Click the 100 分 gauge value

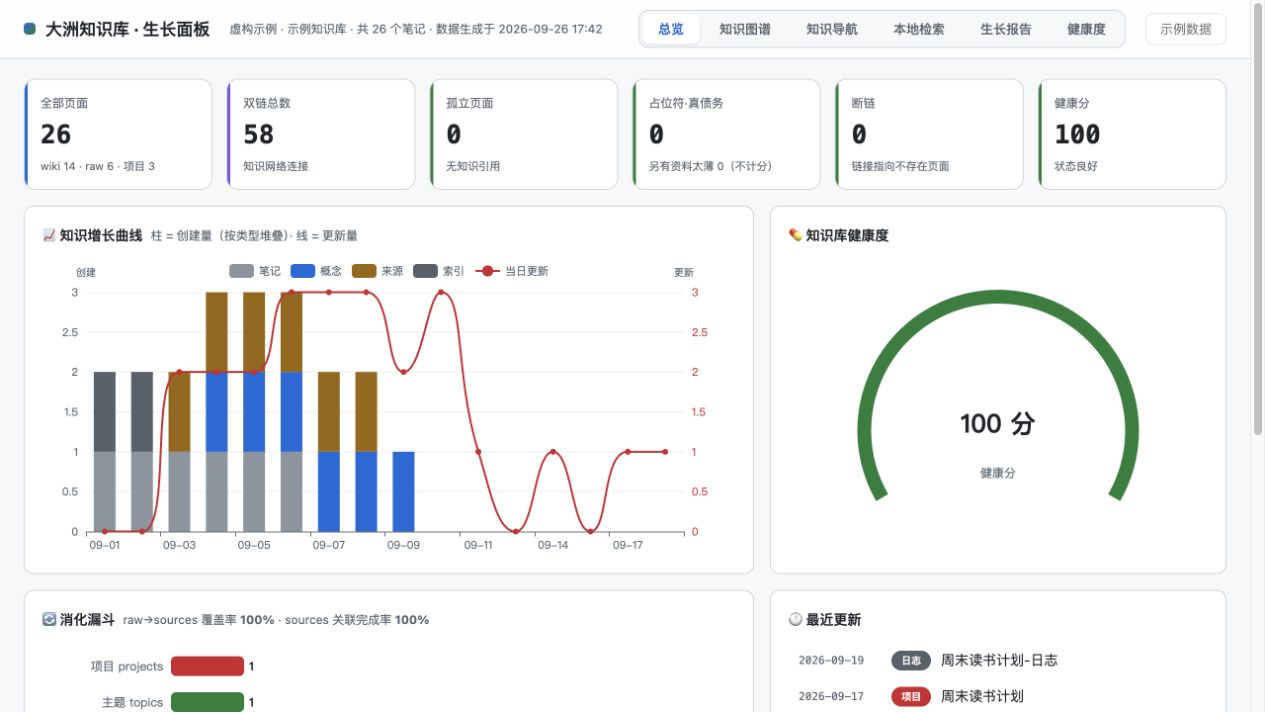click(x=997, y=424)
